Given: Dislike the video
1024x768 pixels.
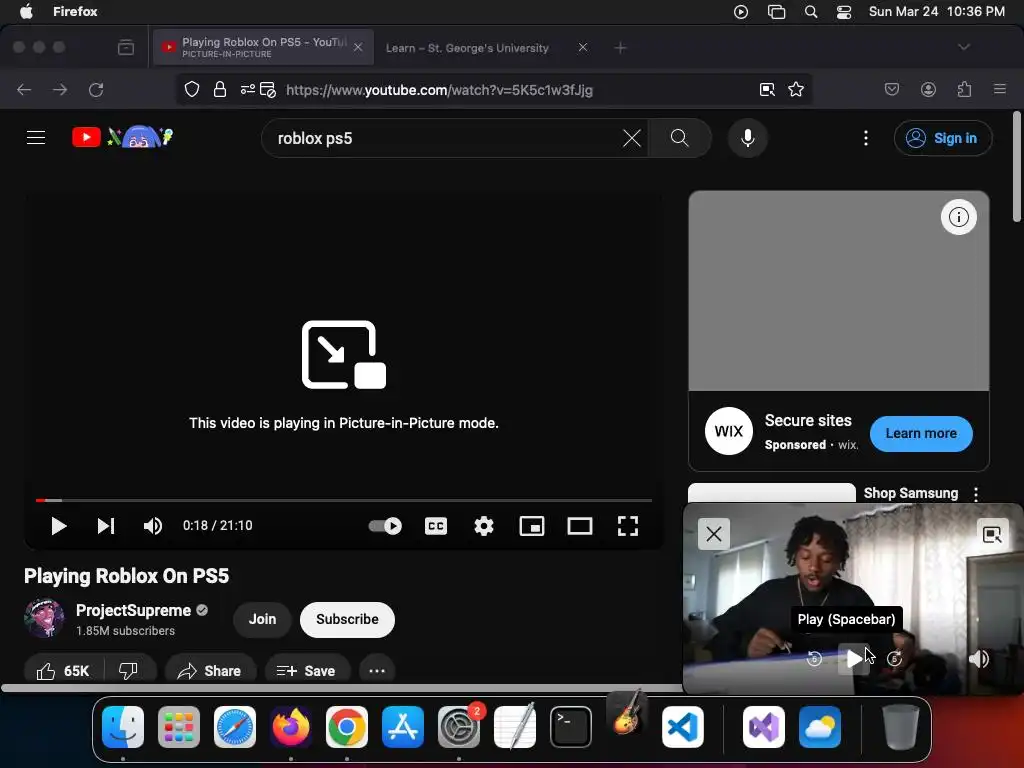Looking at the screenshot, I should [129, 671].
